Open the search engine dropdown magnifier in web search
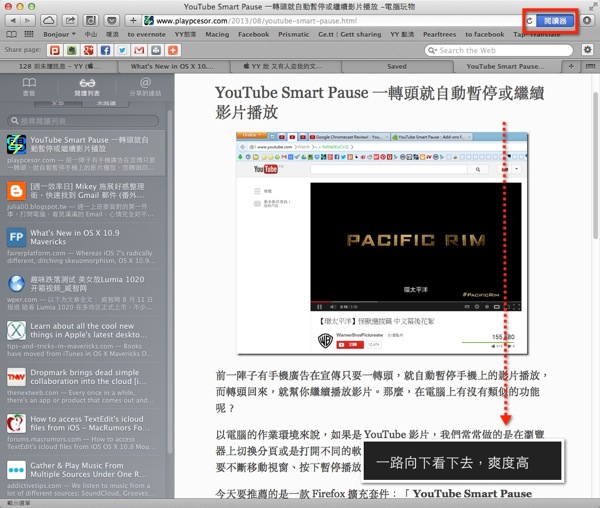The width and height of the screenshot is (600, 508). coord(432,50)
